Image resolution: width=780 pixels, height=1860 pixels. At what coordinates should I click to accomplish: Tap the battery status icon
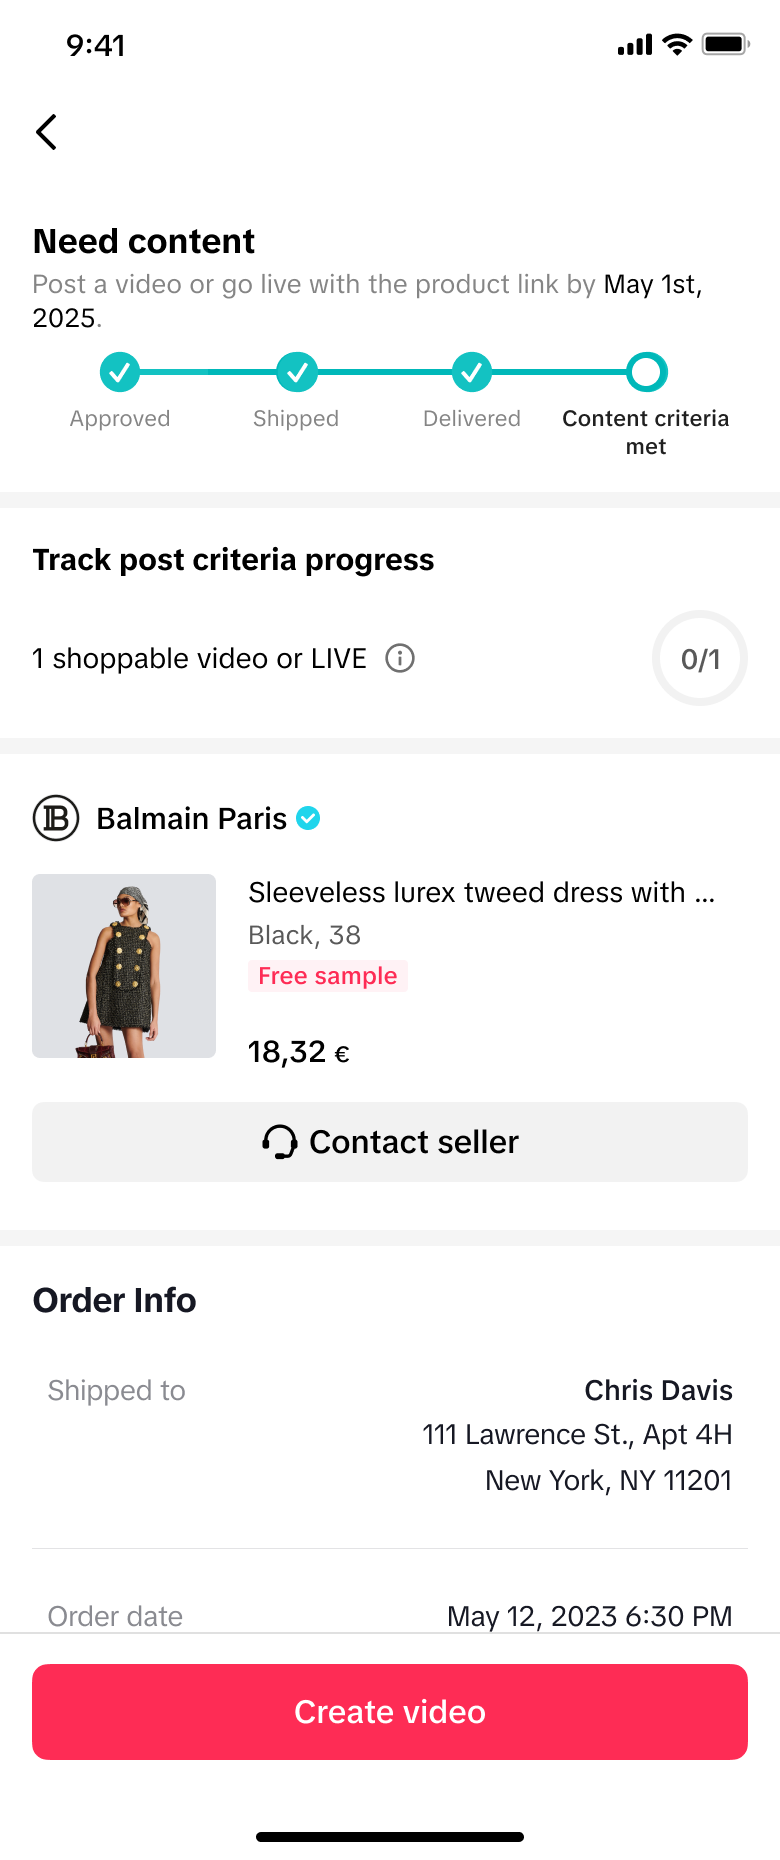(725, 44)
